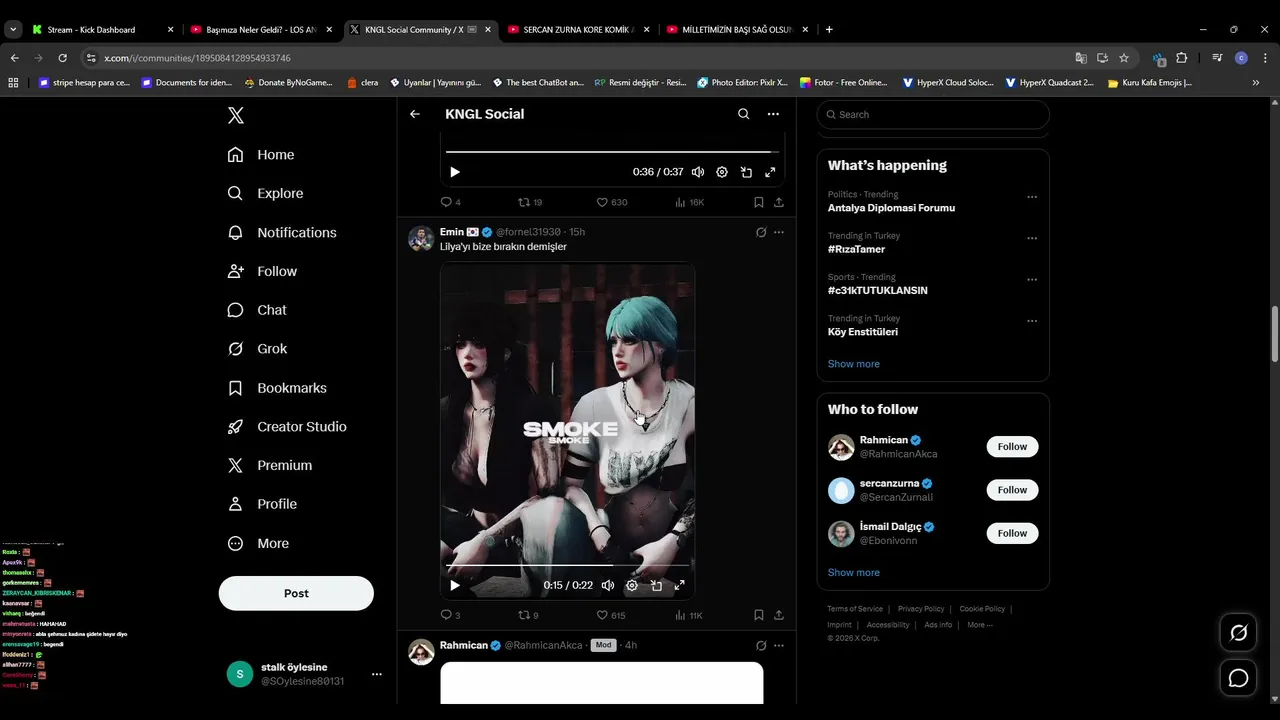
Task: Open SMOKE video playback settings
Action: pyautogui.click(x=632, y=585)
